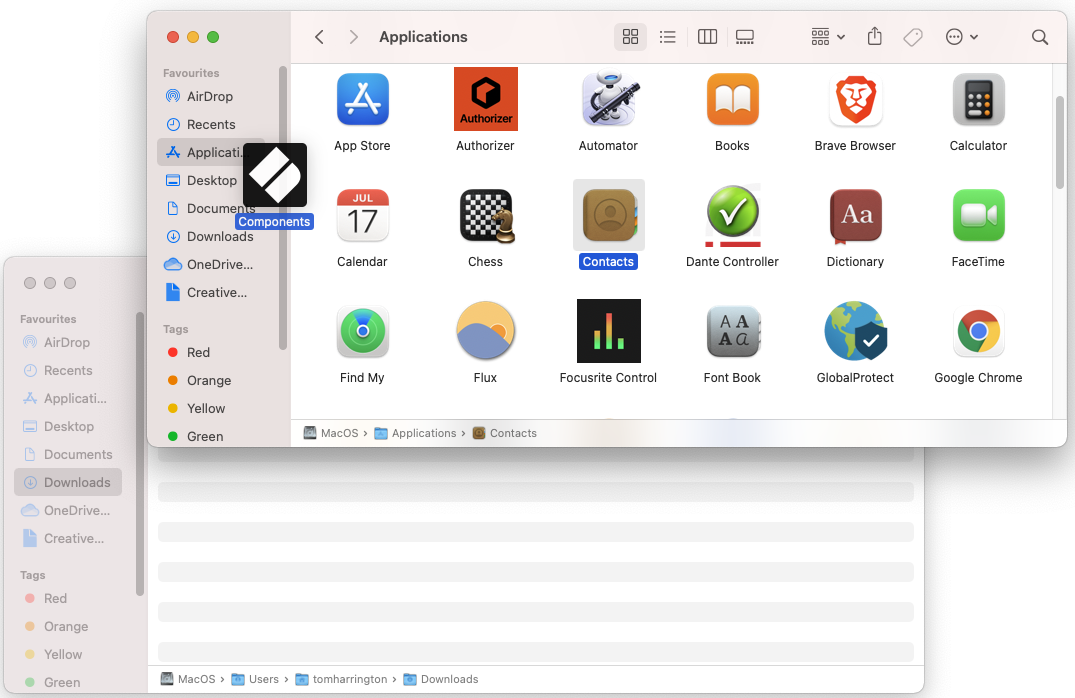Image resolution: width=1075 pixels, height=698 pixels.
Task: Open the App Store application icon
Action: 363,99
